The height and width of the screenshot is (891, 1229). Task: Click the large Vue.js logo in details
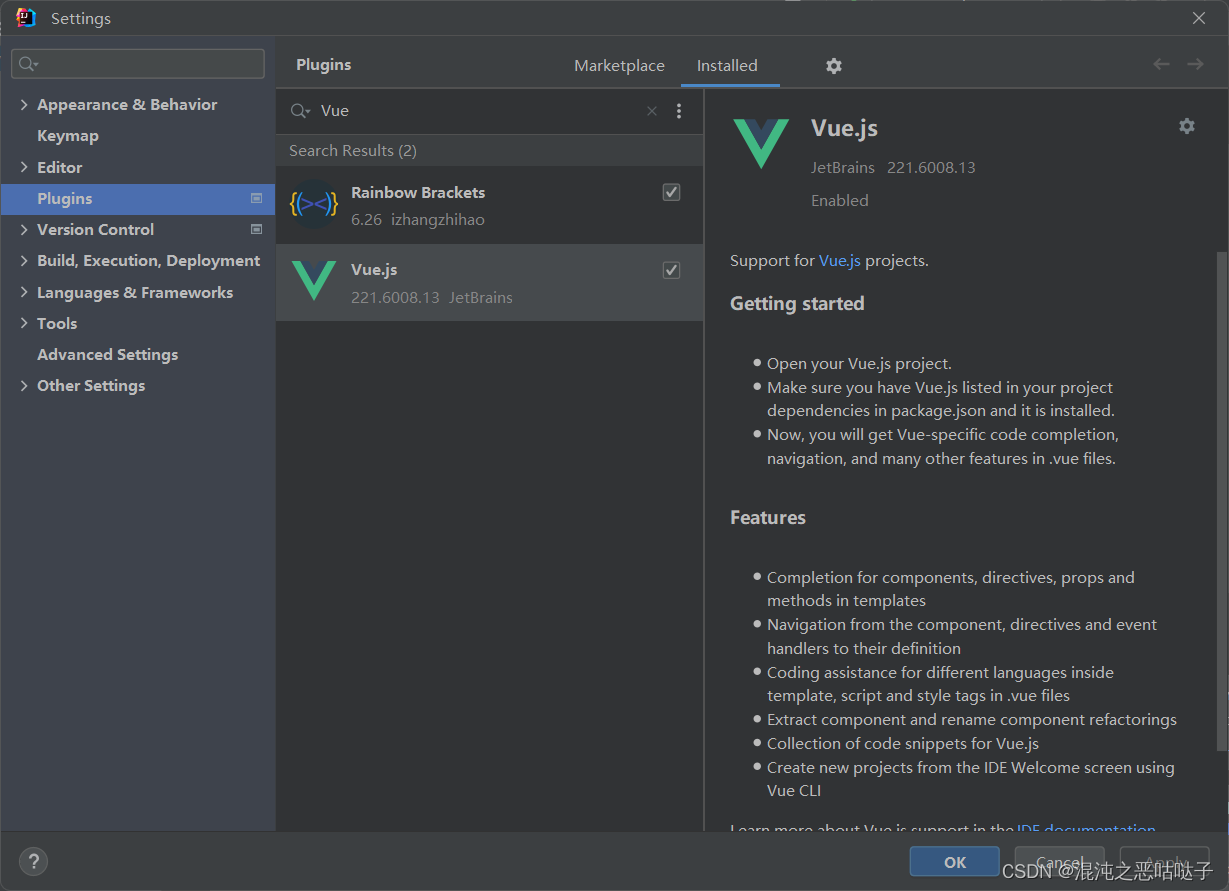tap(761, 143)
